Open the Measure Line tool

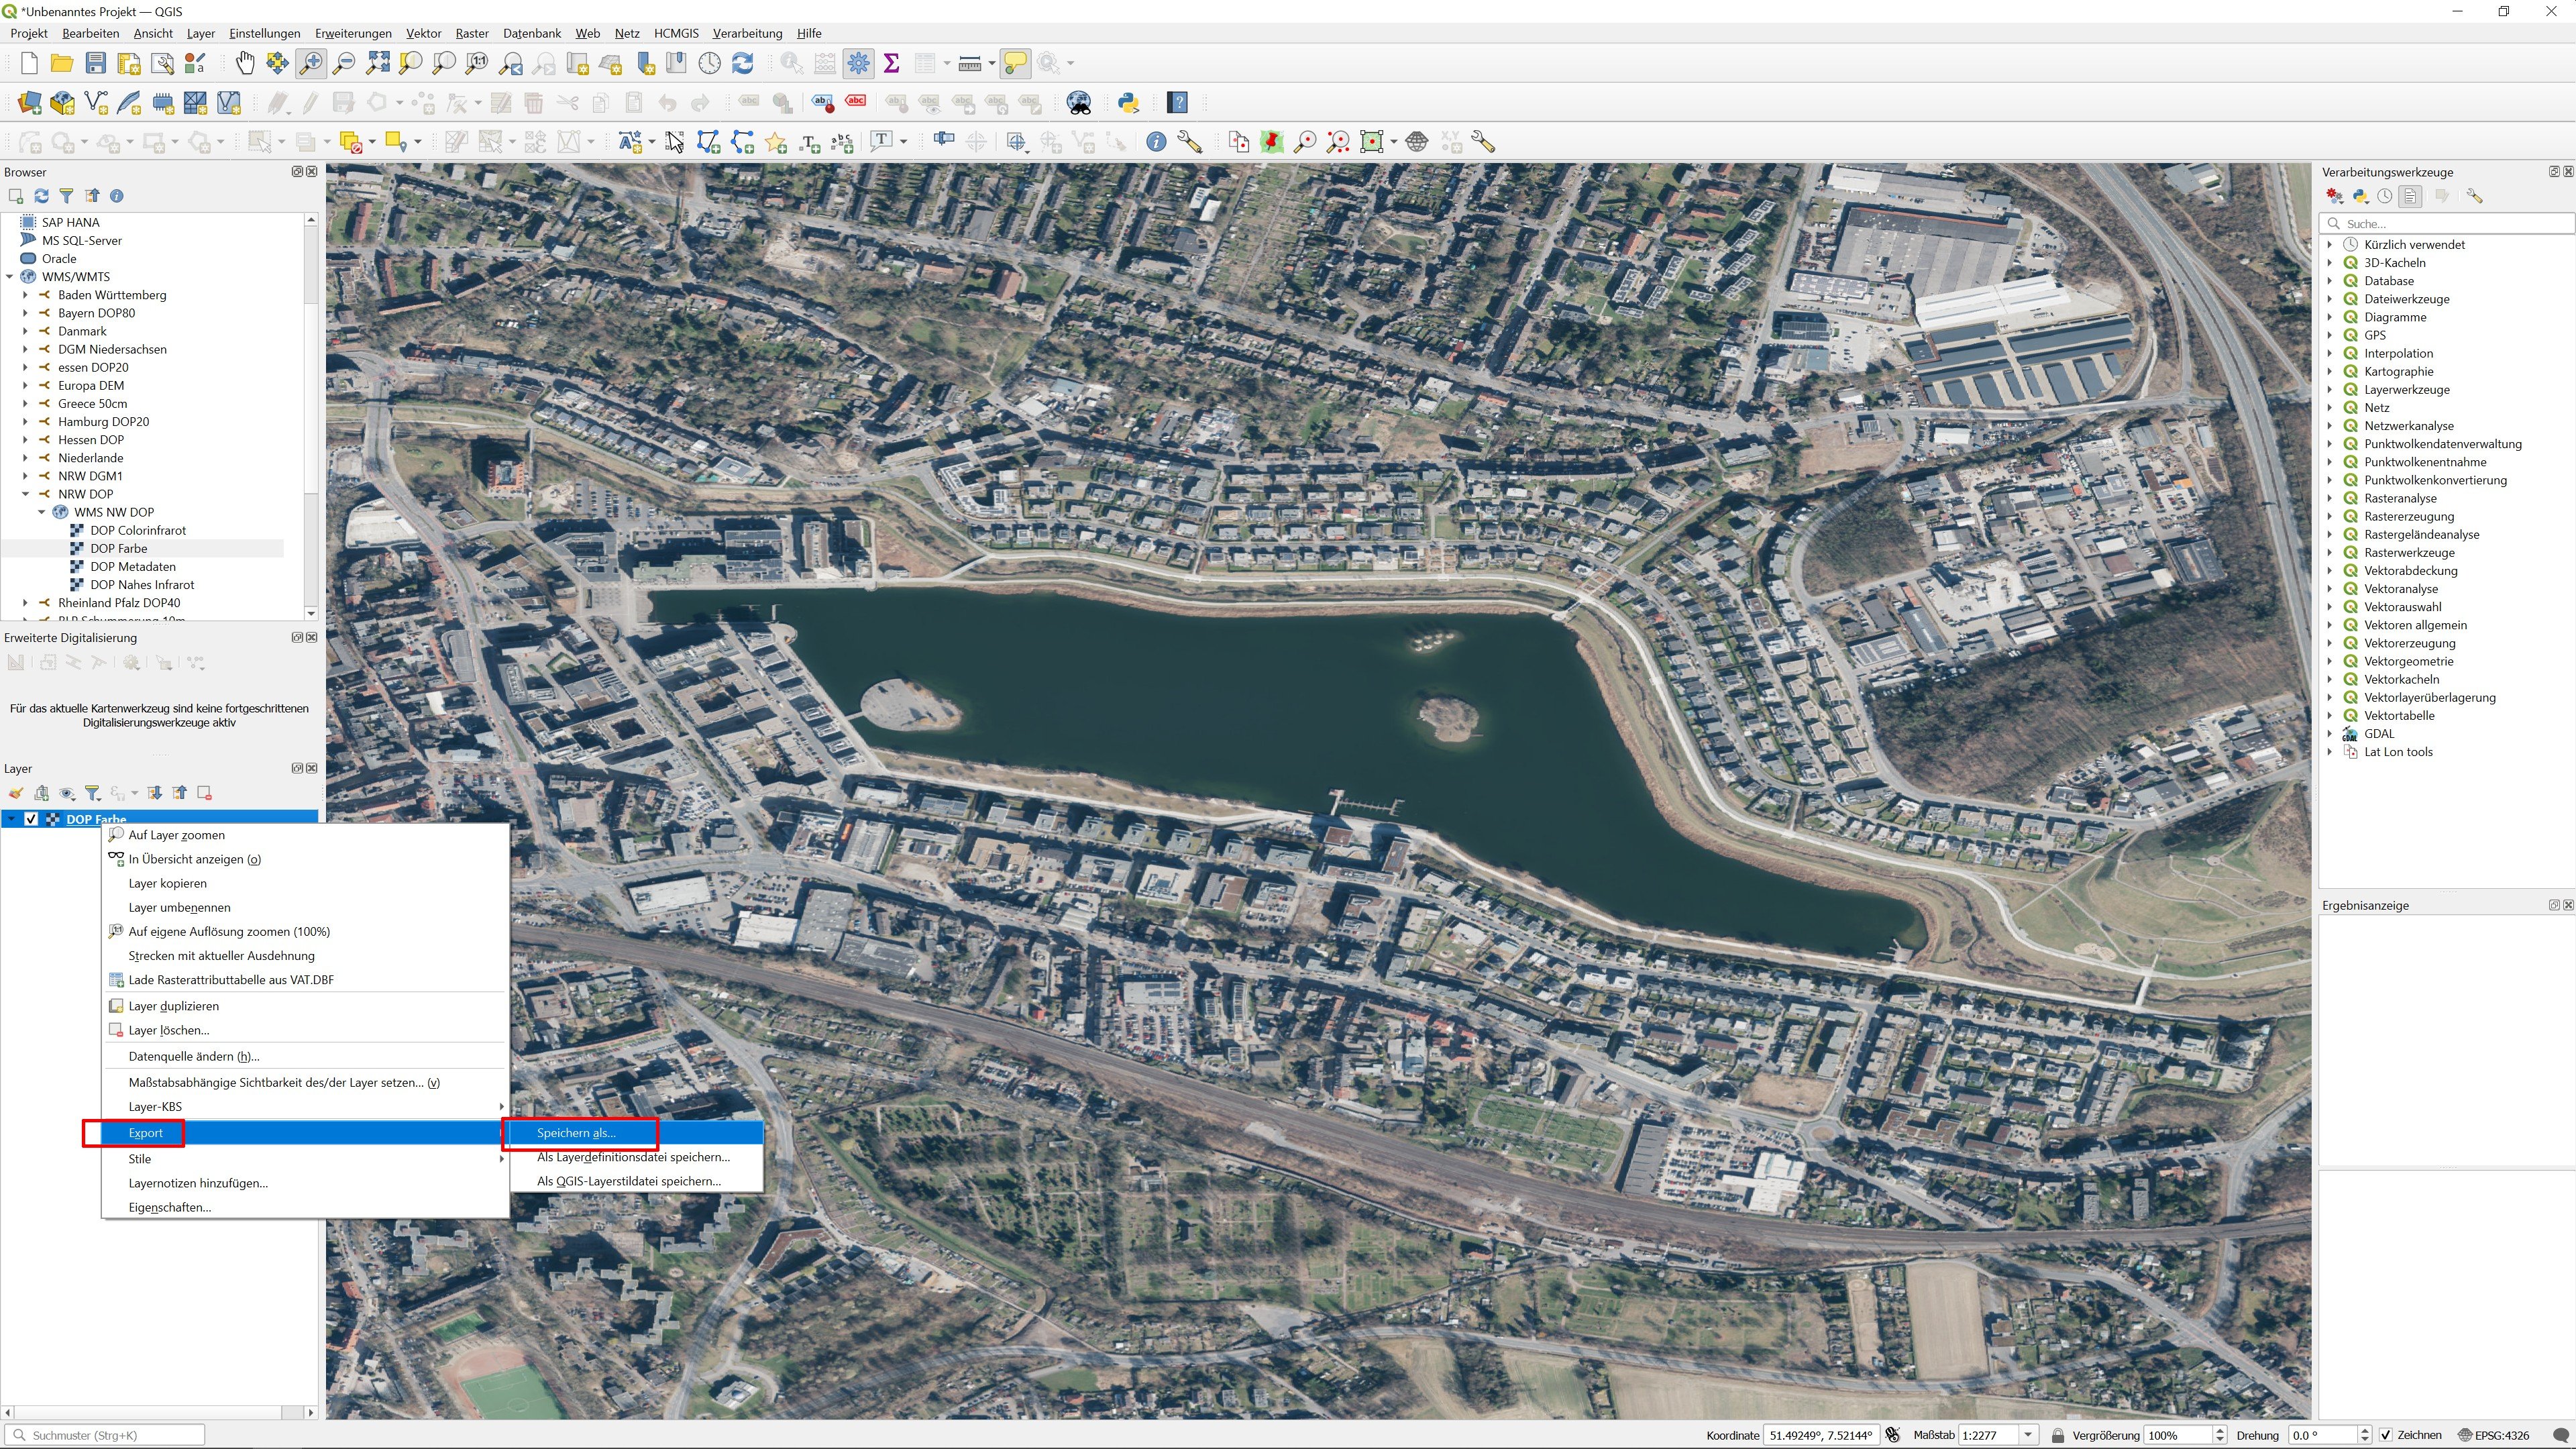coord(968,63)
